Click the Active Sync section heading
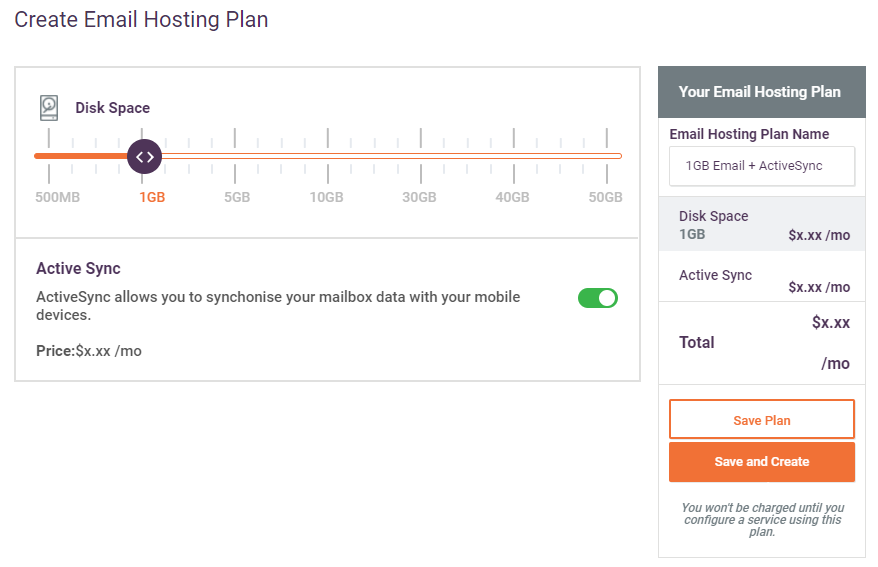 (78, 268)
